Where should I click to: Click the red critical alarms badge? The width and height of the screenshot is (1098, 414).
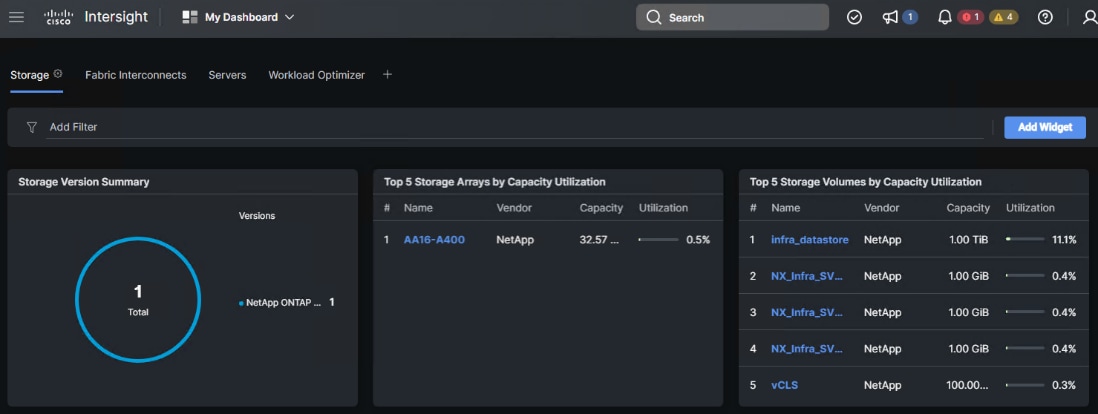coord(971,17)
